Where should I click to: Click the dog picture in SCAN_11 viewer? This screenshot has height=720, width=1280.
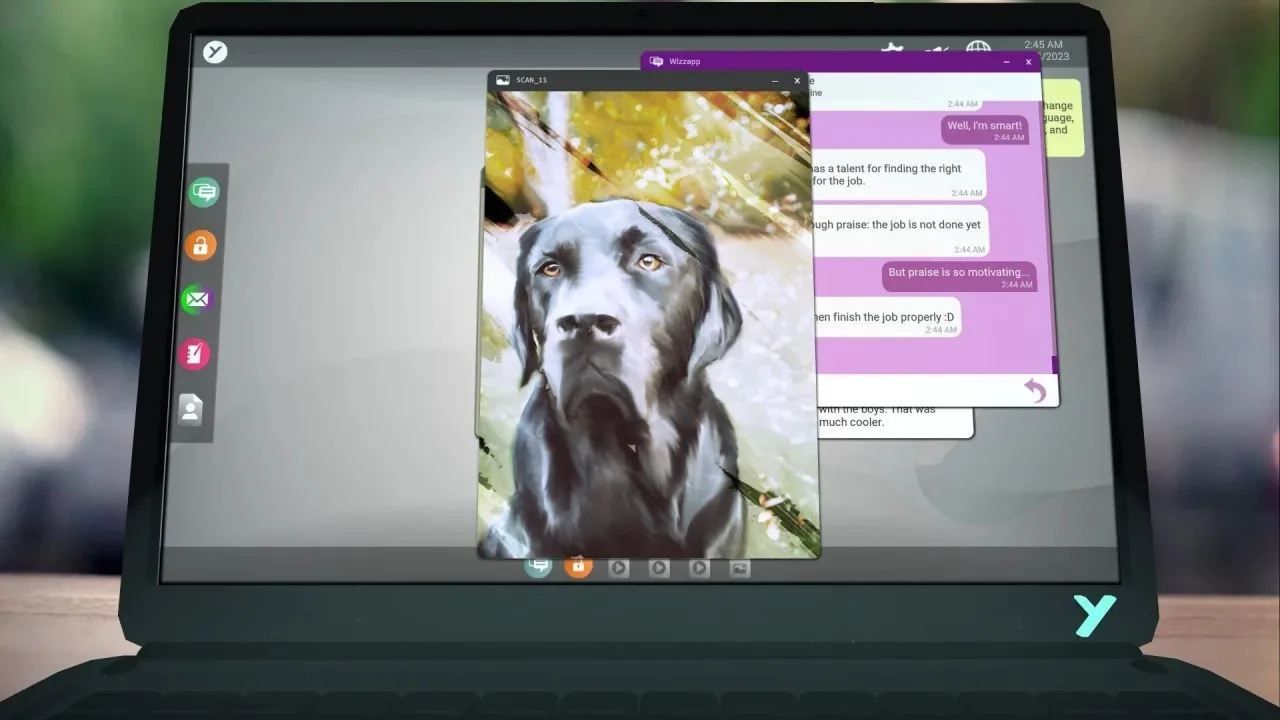pos(646,325)
